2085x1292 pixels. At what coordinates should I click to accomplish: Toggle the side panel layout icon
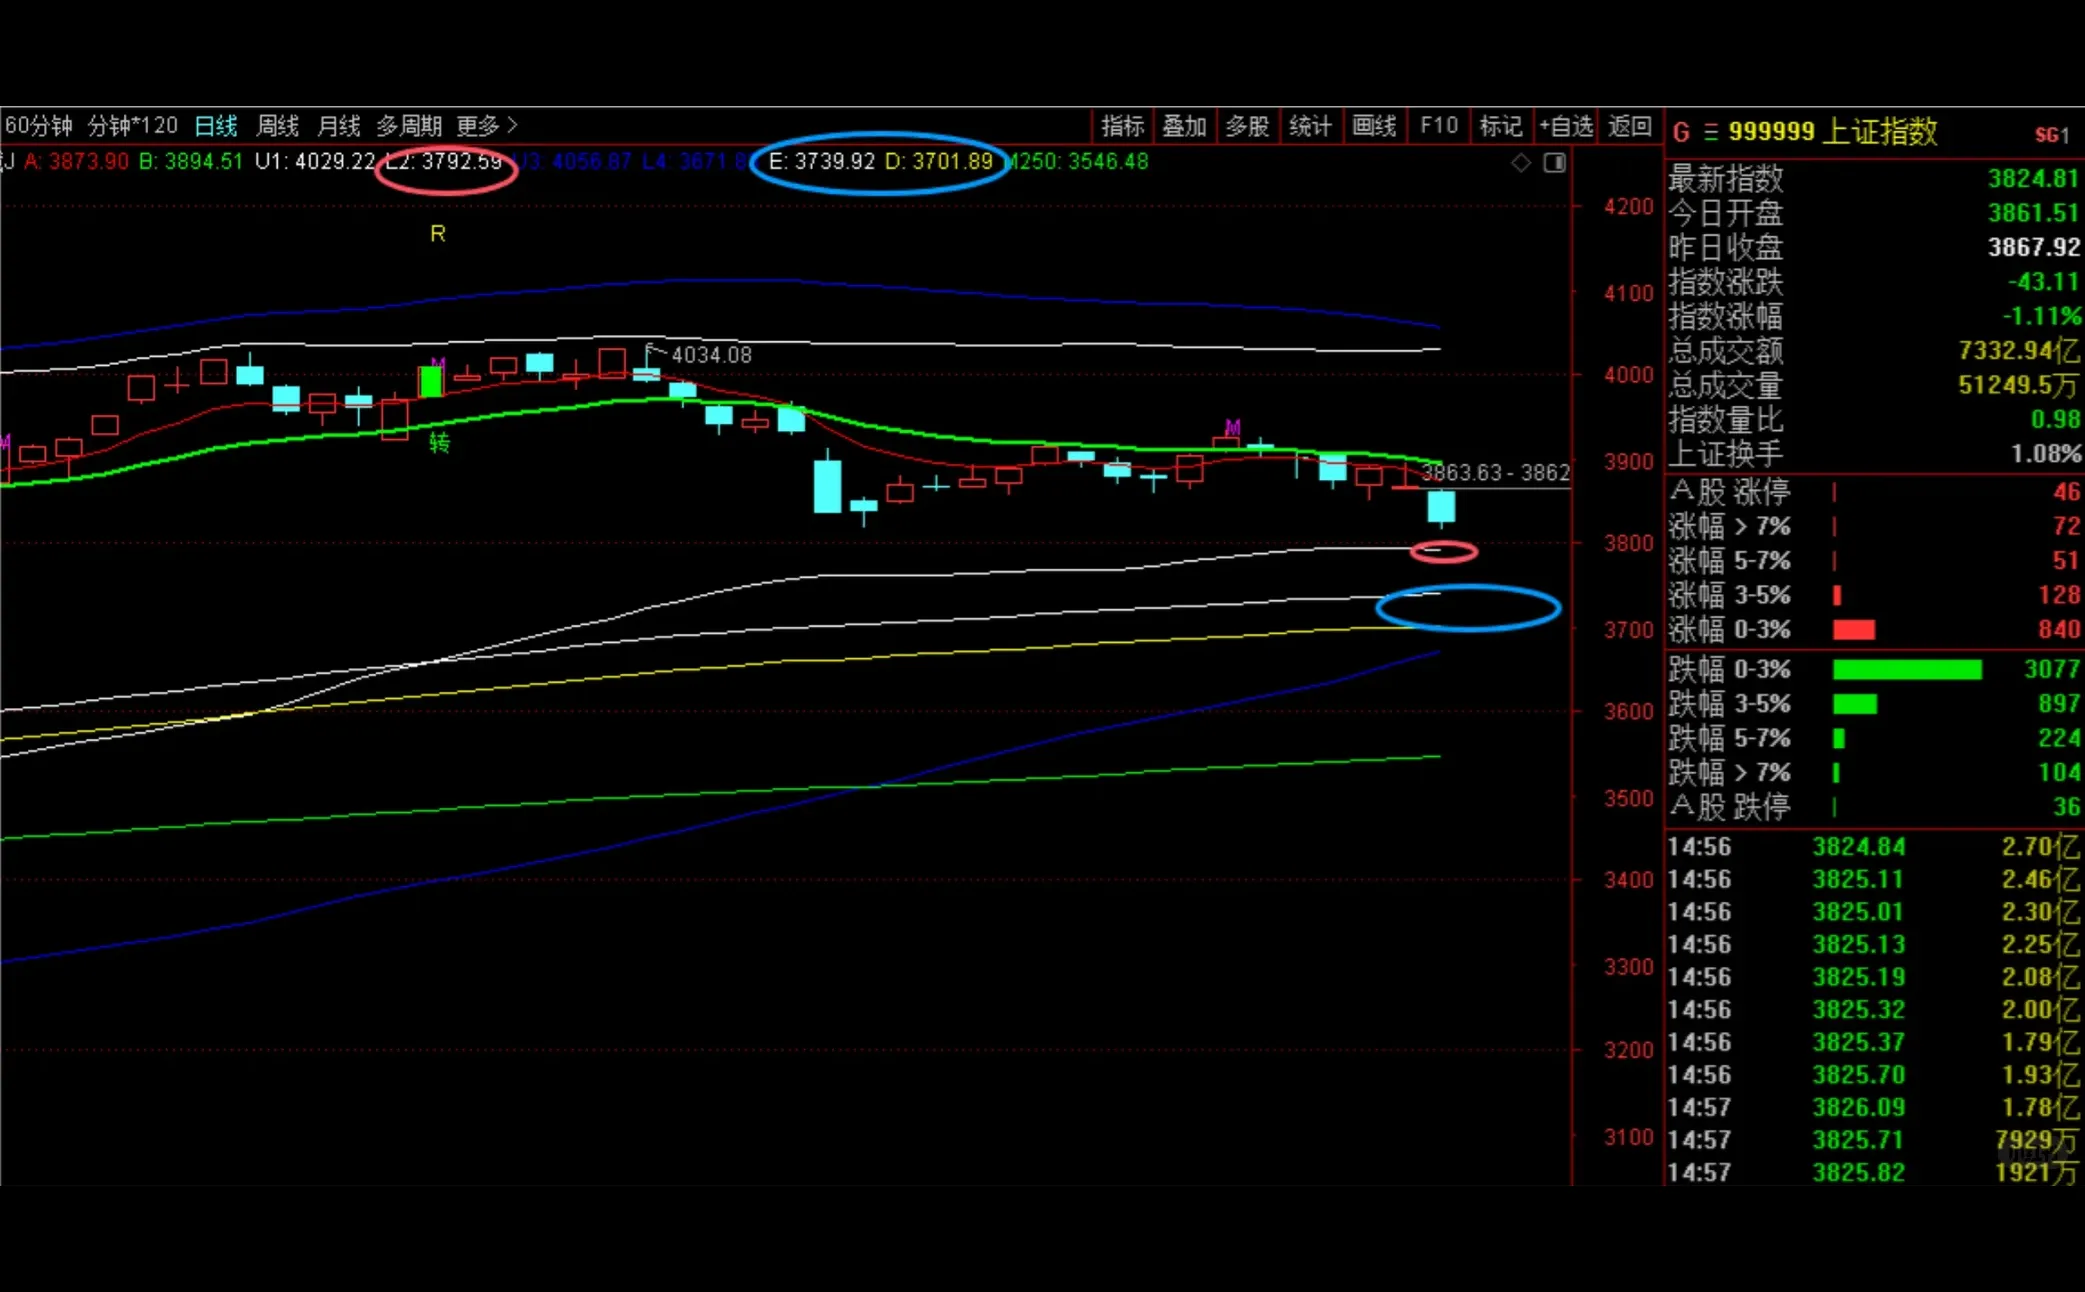1554,163
